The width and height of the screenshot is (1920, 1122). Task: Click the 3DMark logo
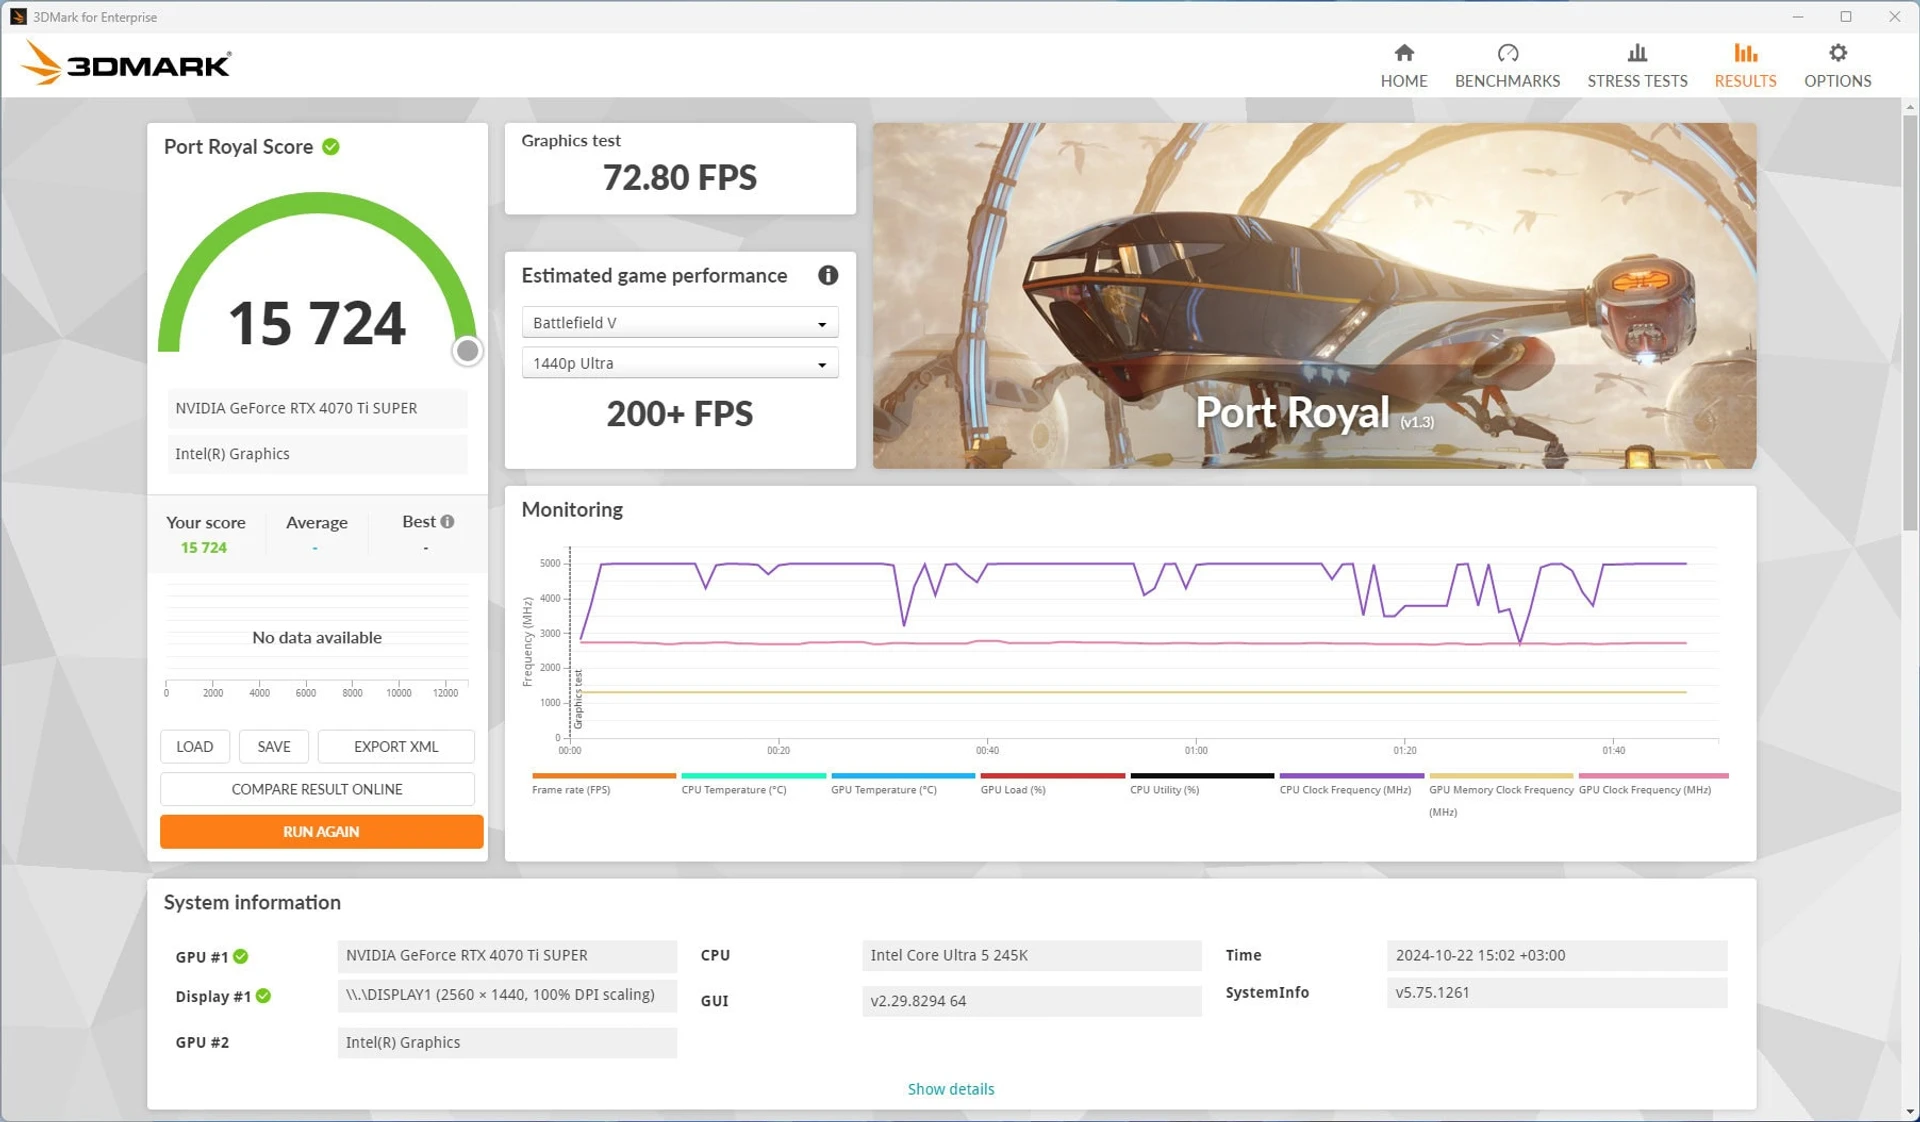click(x=126, y=64)
